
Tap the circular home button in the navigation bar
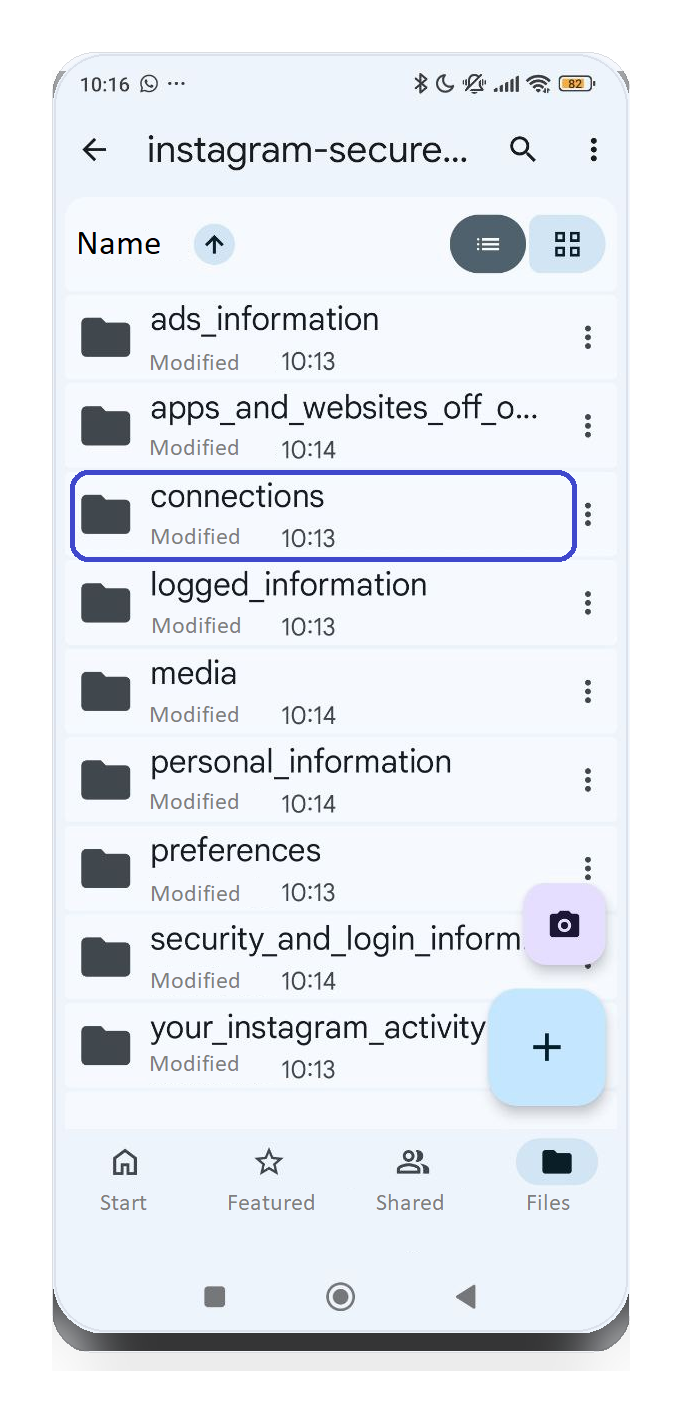[340, 1296]
